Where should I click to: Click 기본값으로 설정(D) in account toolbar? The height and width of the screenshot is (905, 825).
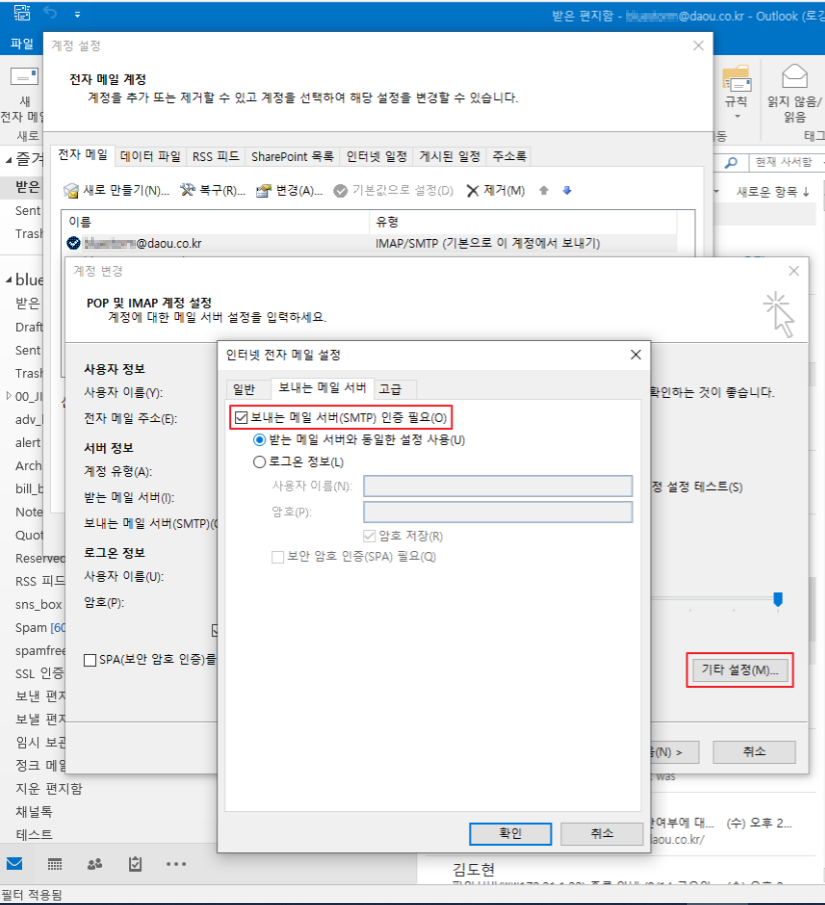394,190
